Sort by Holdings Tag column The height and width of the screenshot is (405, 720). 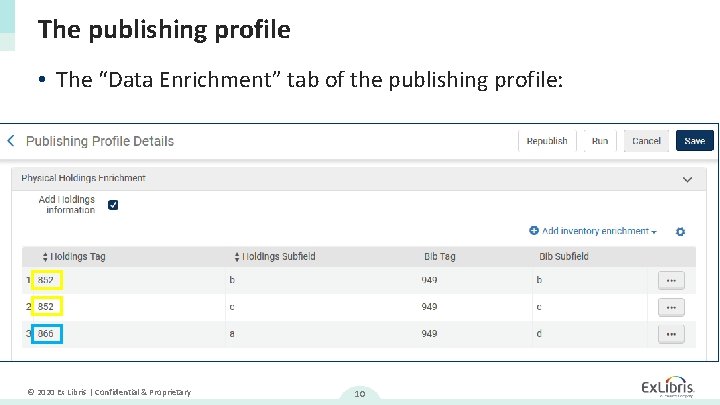click(x=74, y=257)
